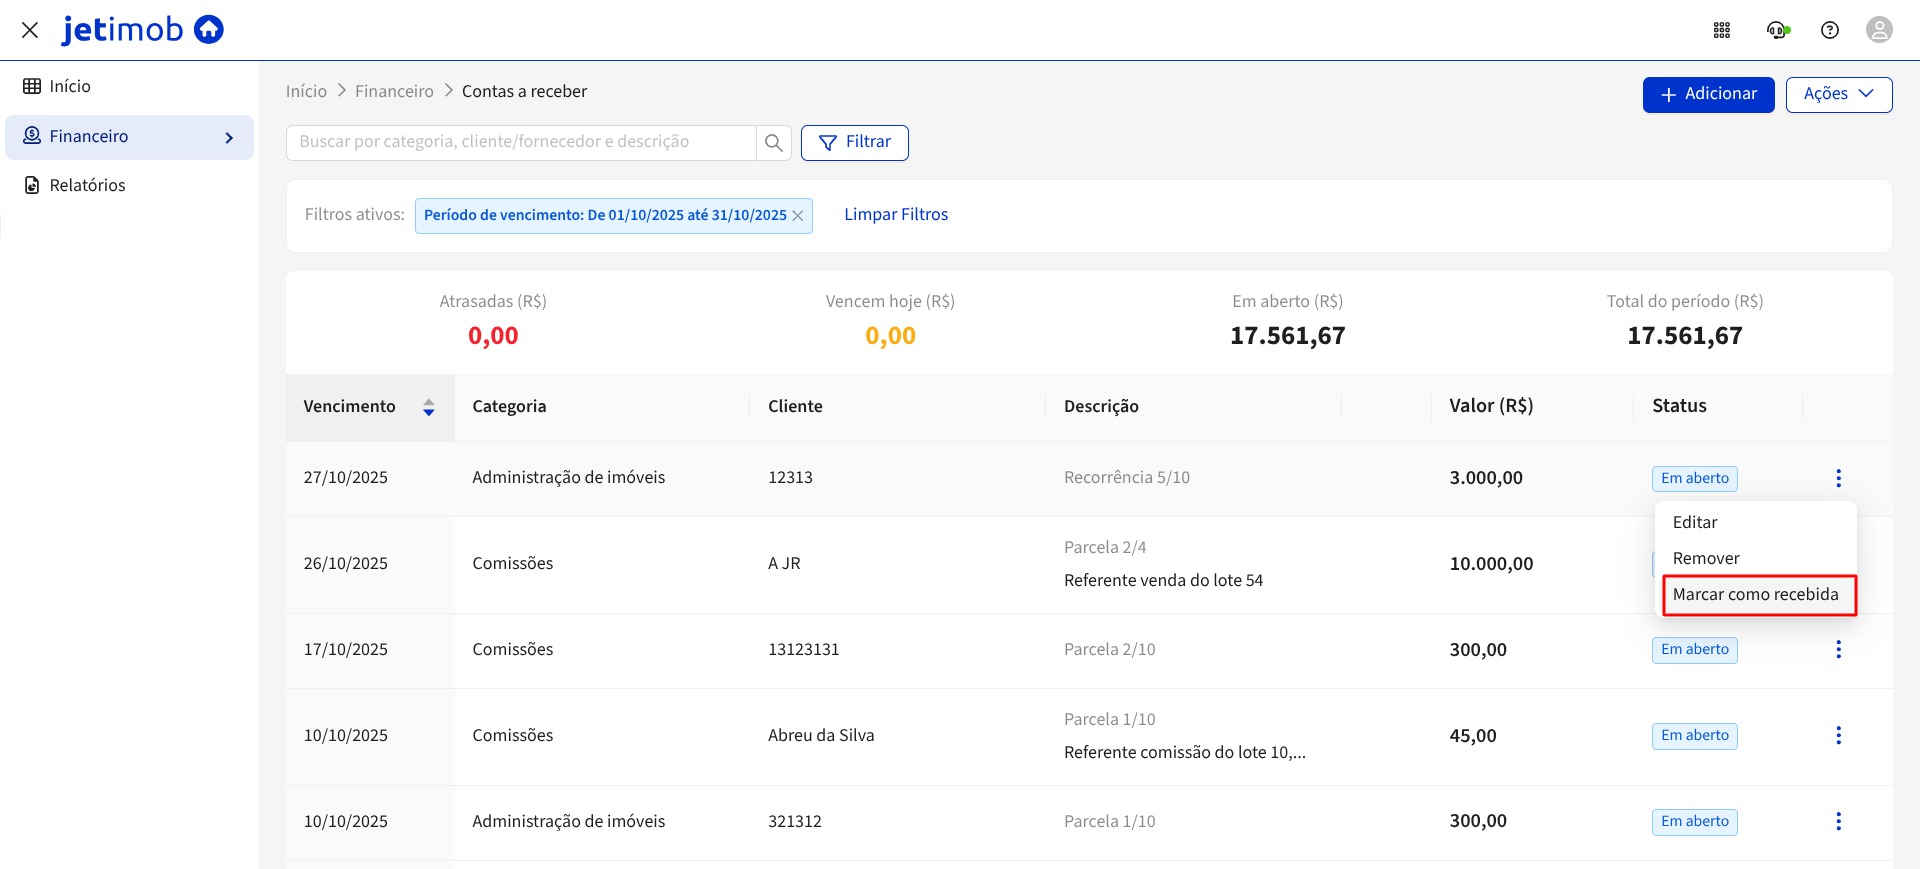Click the magnifier search icon
The width and height of the screenshot is (1920, 869).
(x=773, y=143)
